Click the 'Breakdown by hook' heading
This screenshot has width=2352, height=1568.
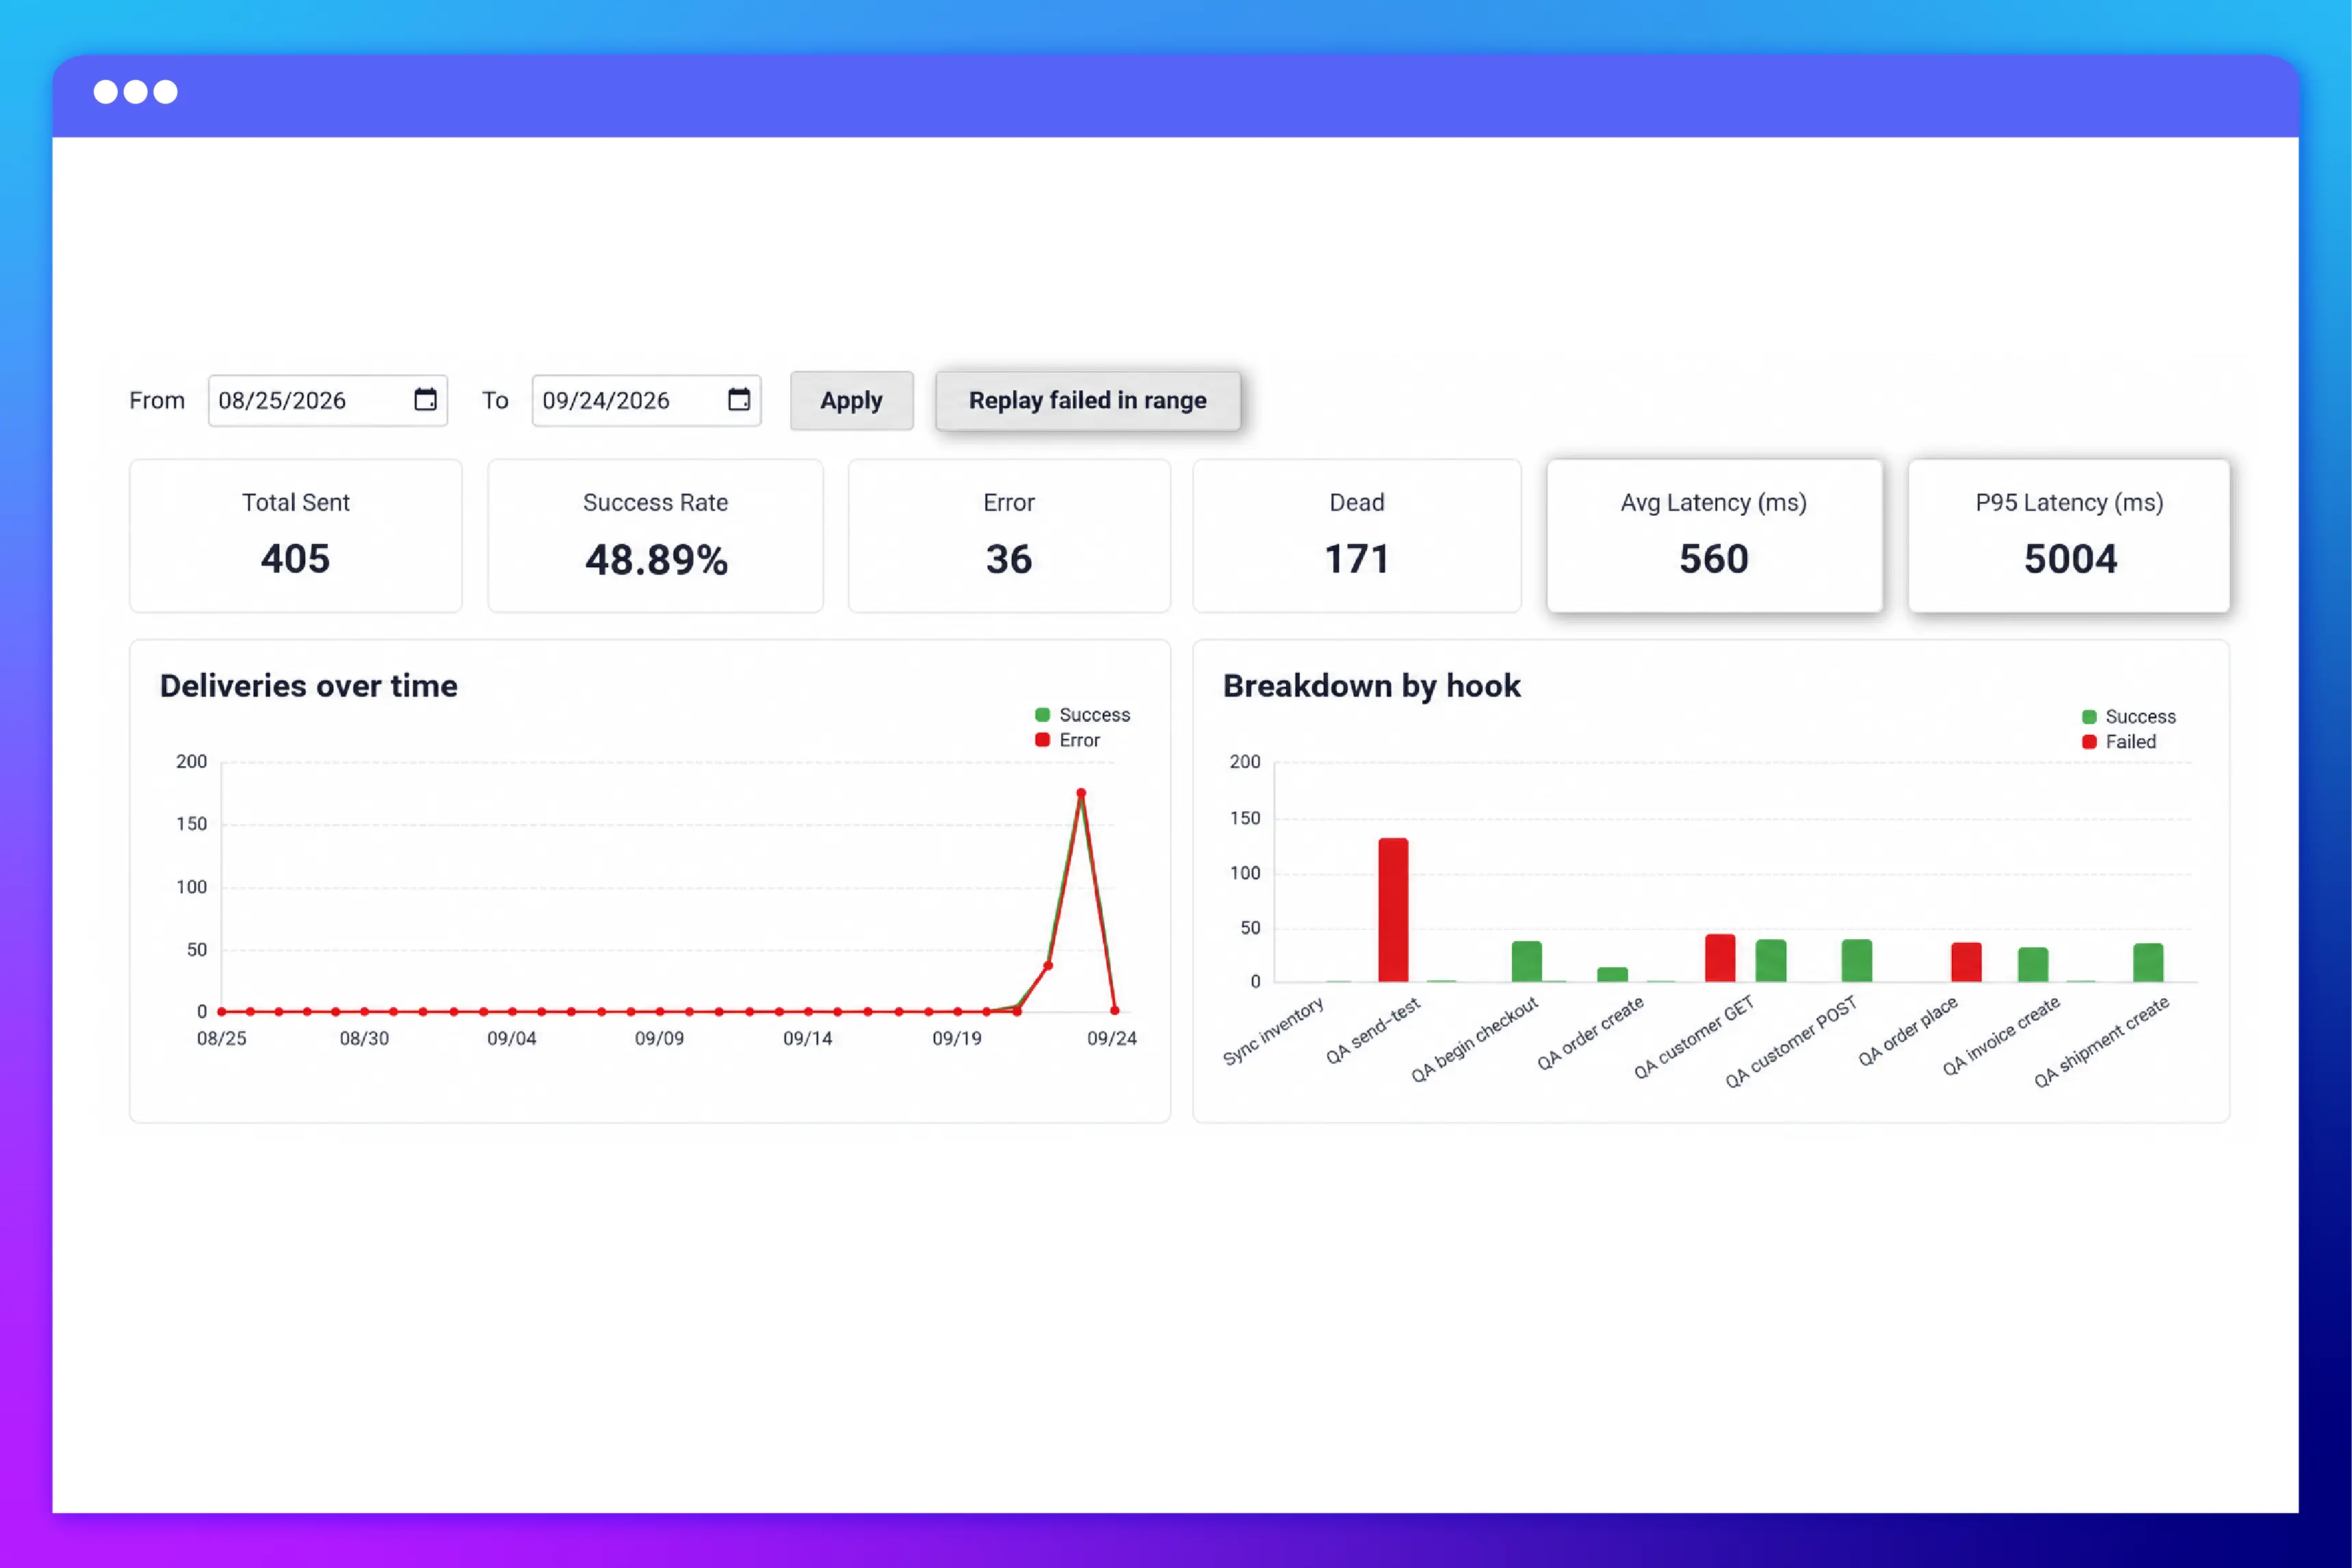click(x=1371, y=686)
